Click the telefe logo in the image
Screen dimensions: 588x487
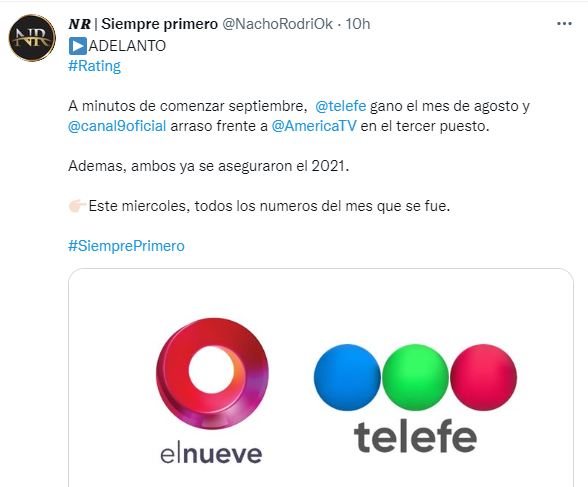coord(415,398)
